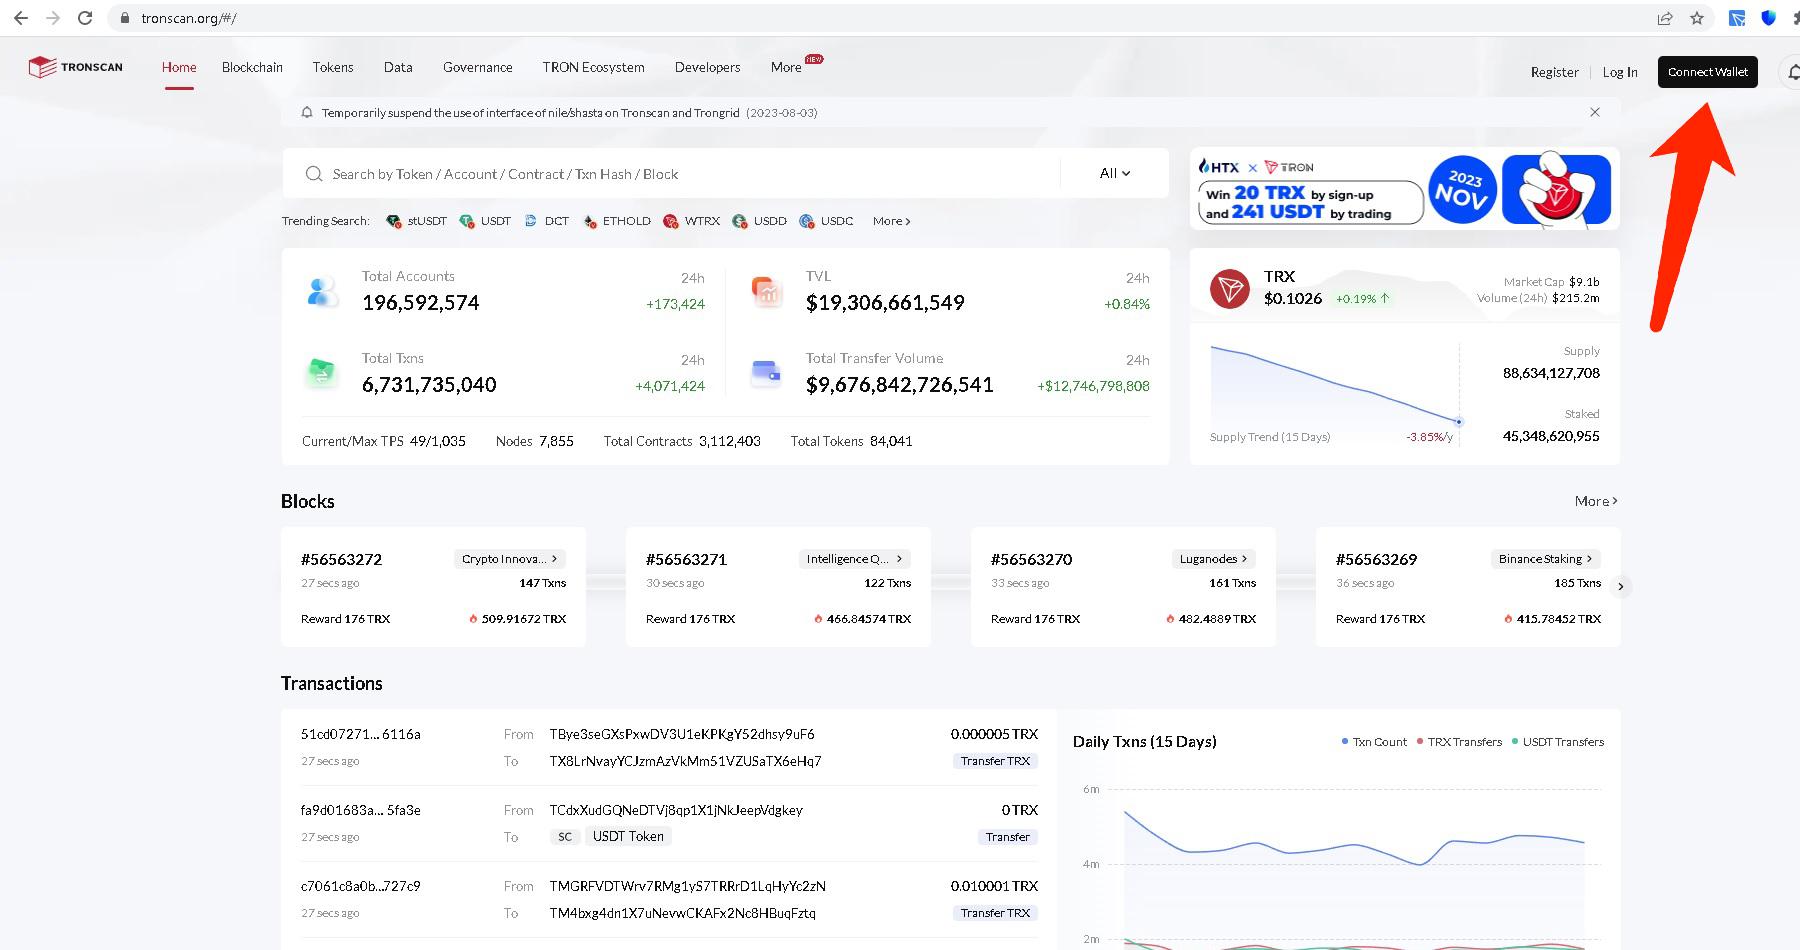Toggle Txn Count chart legend
The height and width of the screenshot is (950, 1800).
click(x=1374, y=742)
